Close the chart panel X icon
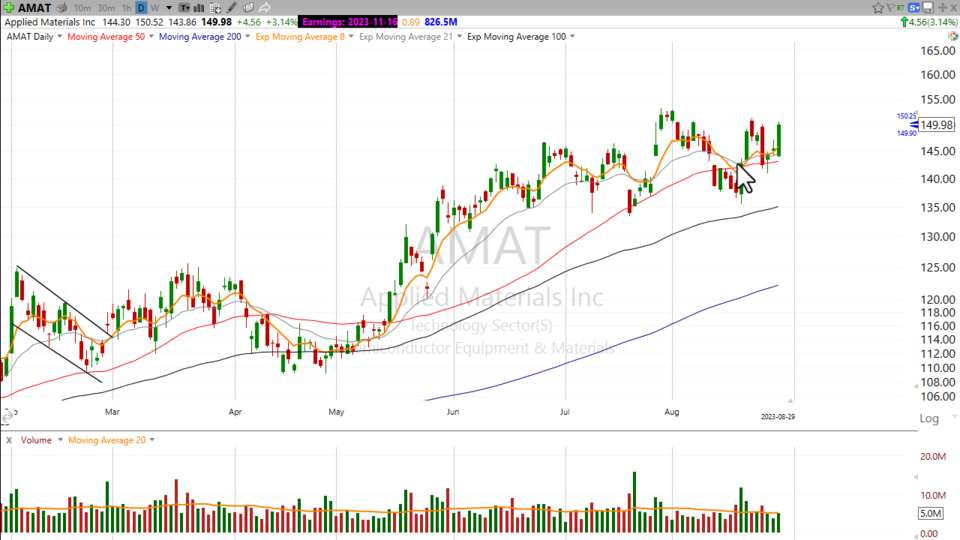 click(x=953, y=8)
